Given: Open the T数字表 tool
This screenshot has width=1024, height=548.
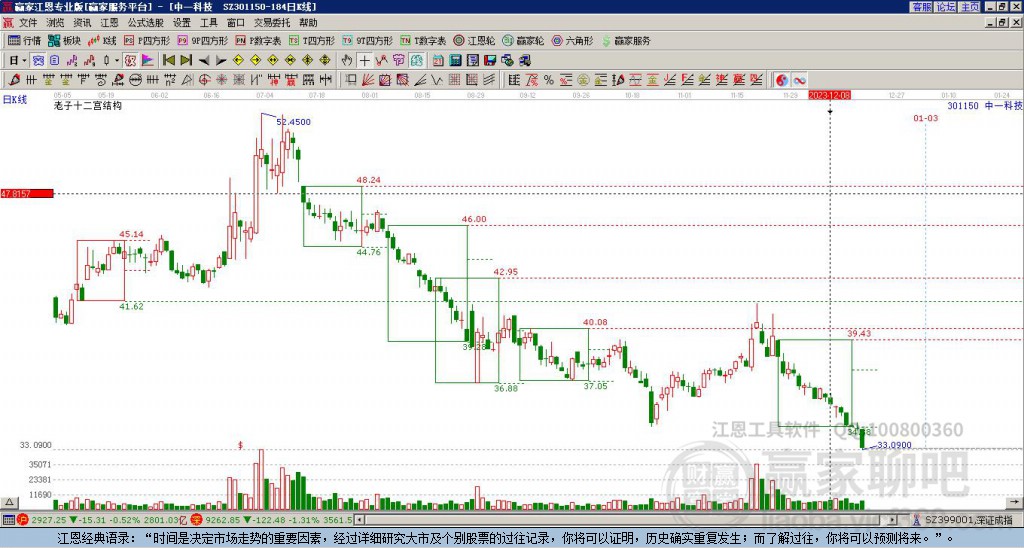Looking at the screenshot, I should pos(423,40).
